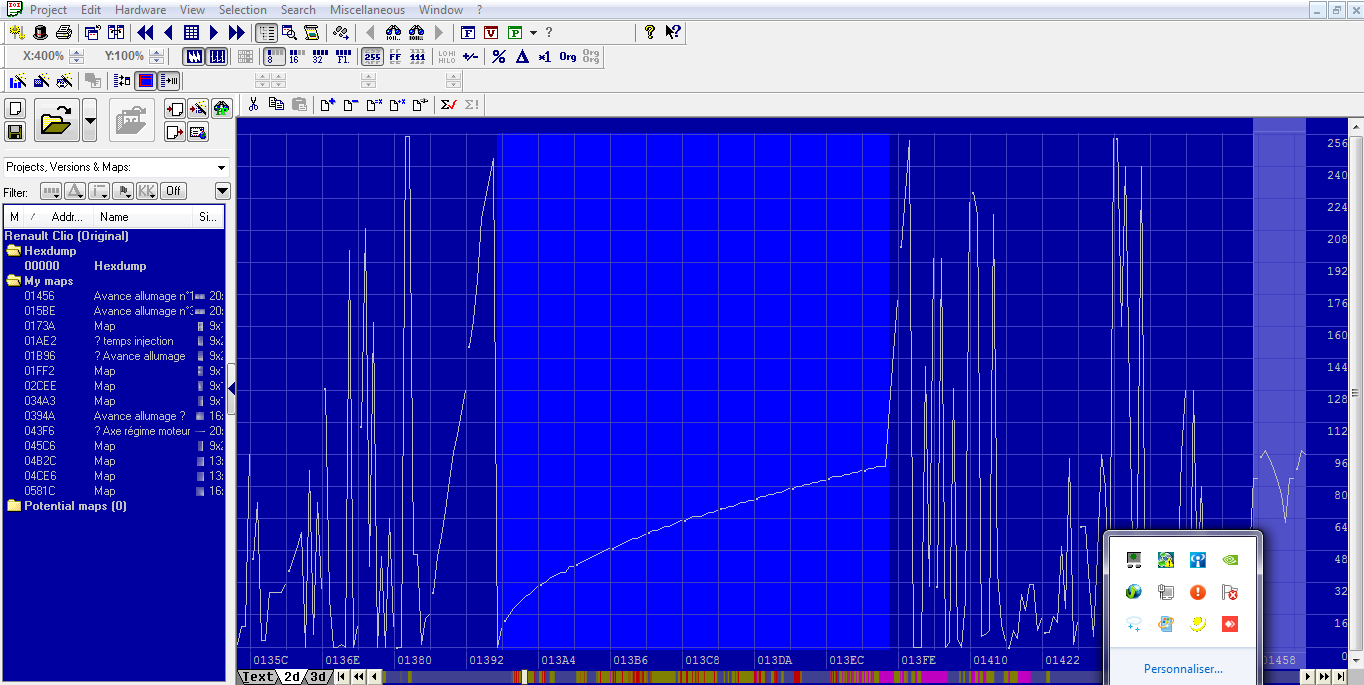The image size is (1364, 685).
Task: Open the Hardware menu
Action: 140,10
